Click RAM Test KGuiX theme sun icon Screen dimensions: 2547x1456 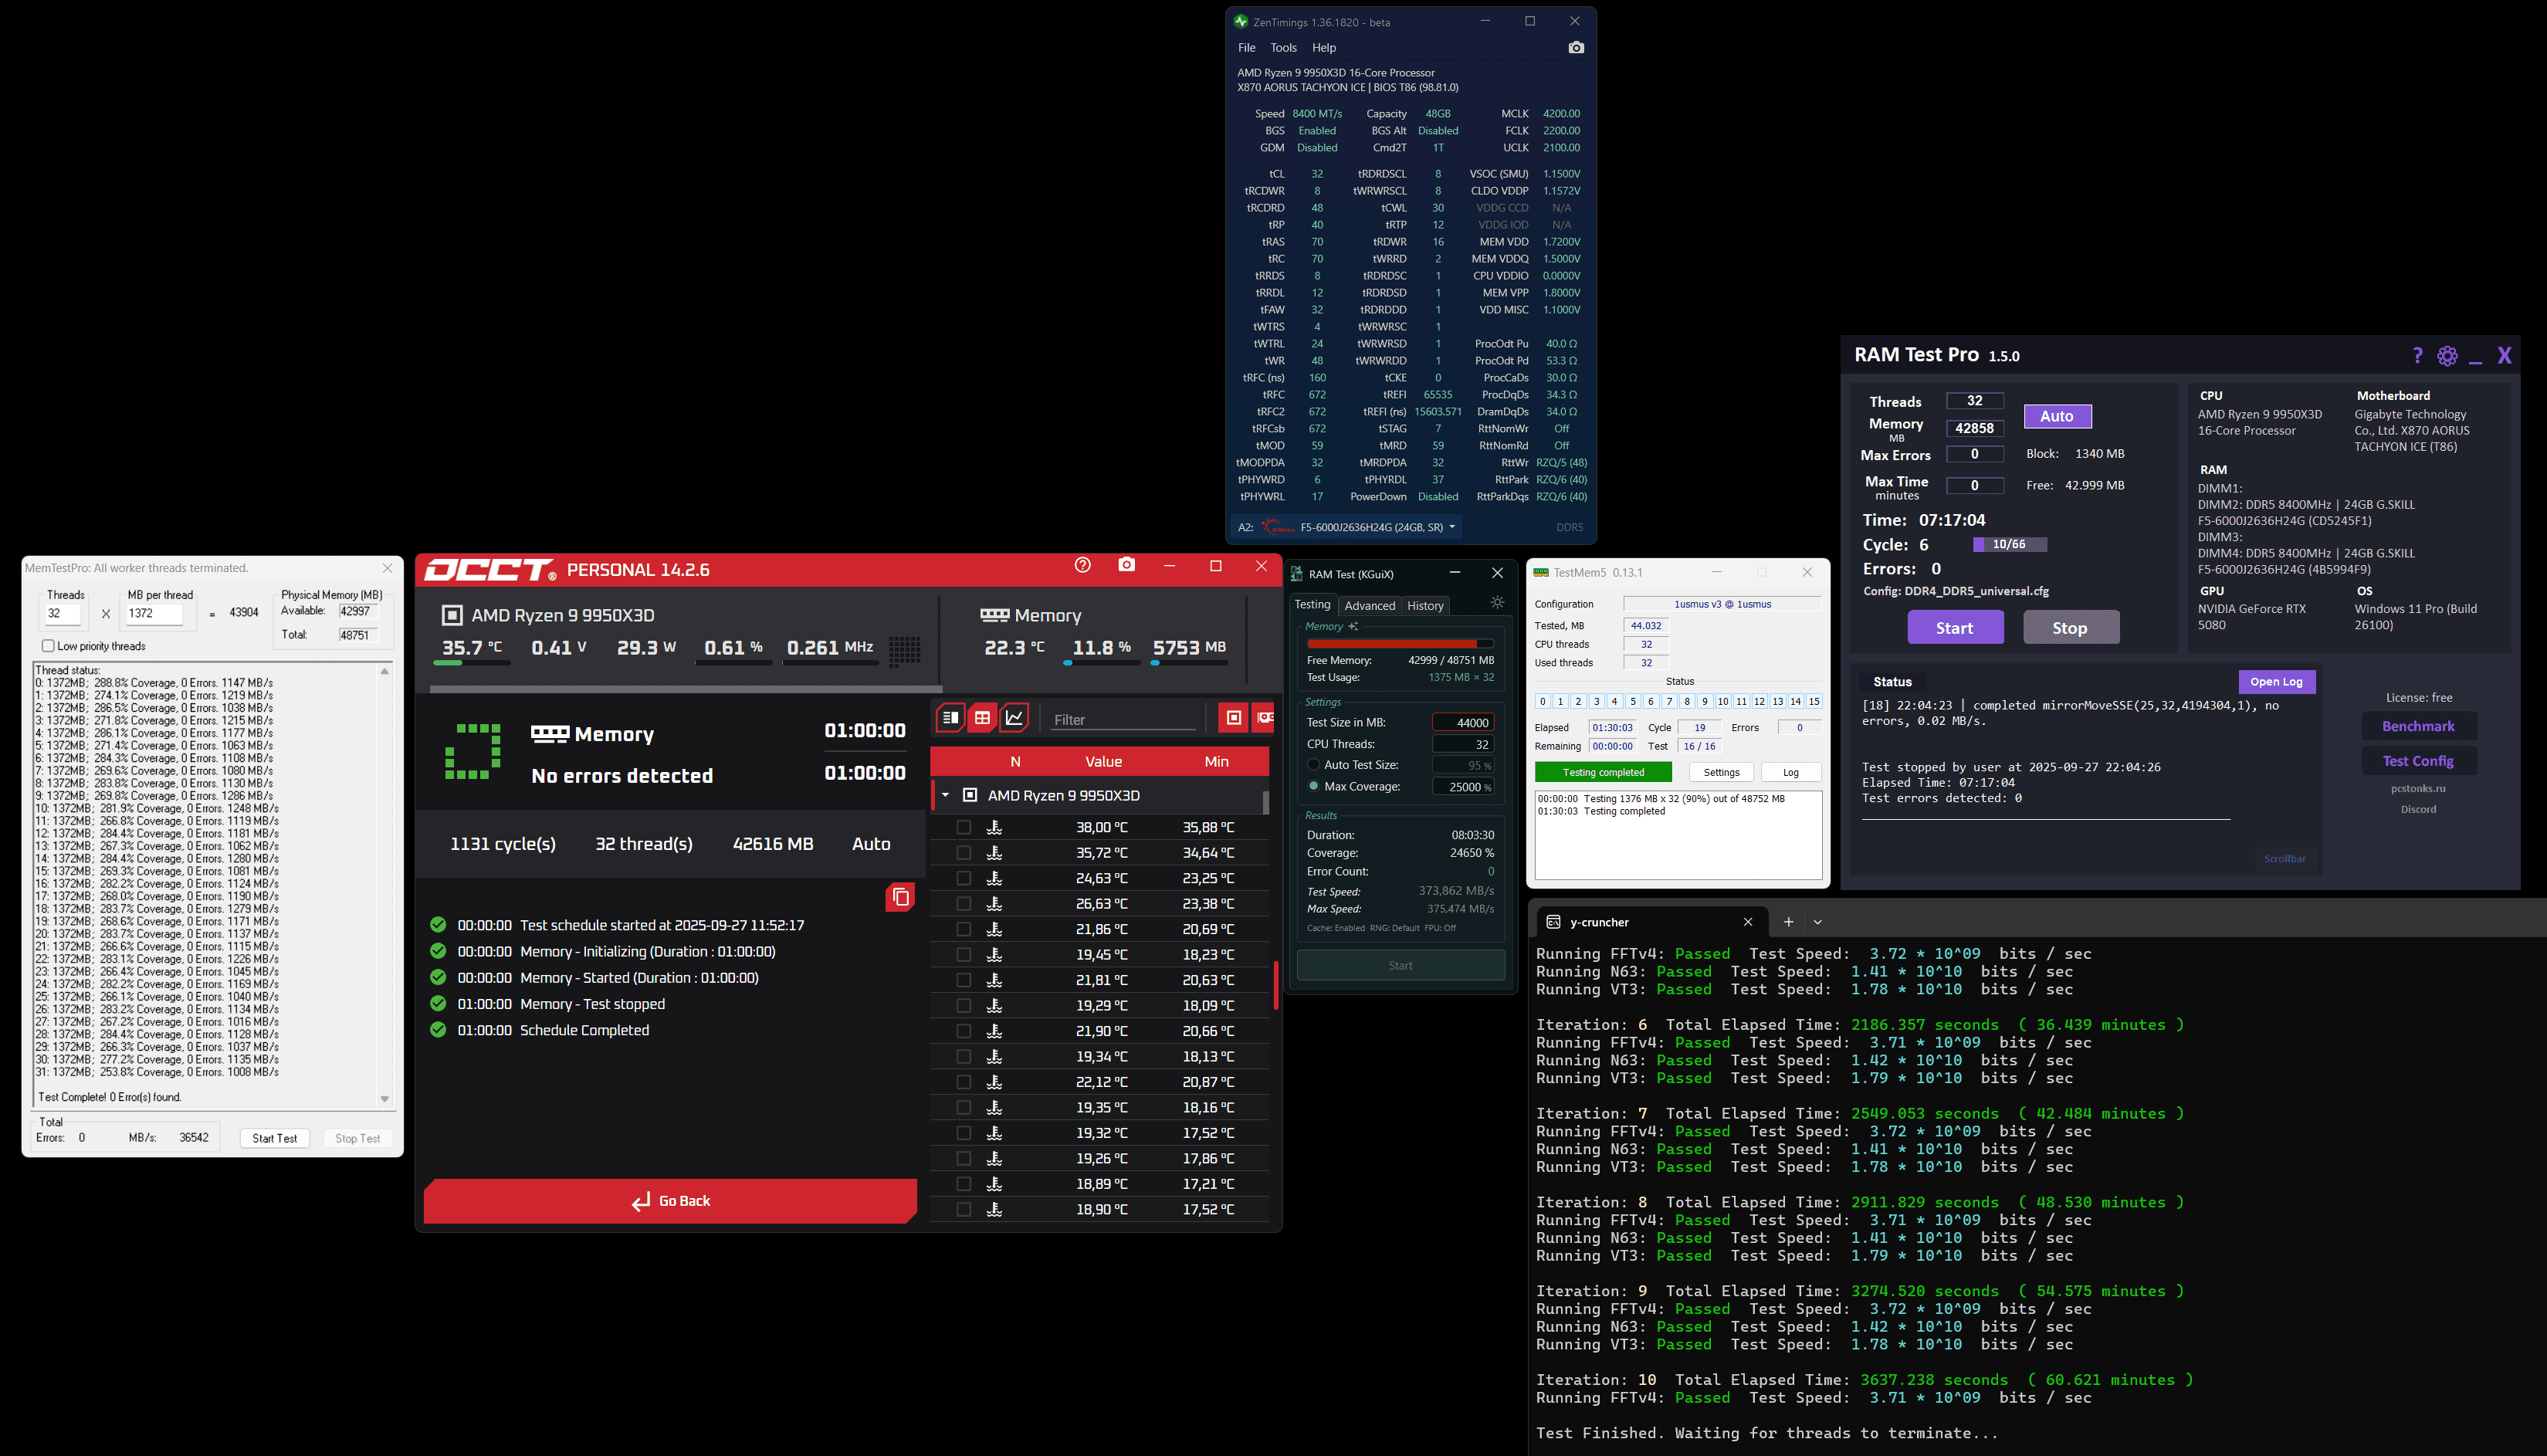pos(1497,602)
